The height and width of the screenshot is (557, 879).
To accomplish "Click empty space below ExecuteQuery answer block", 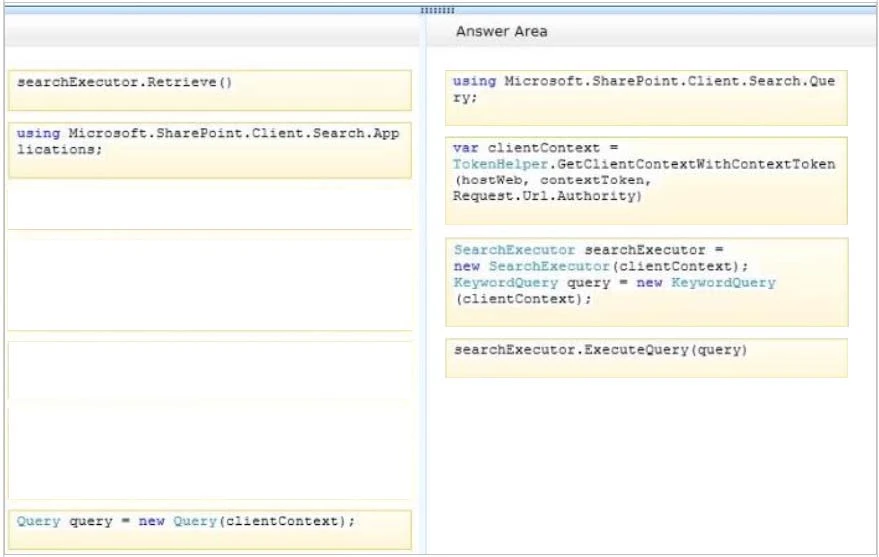I will pos(646,460).
